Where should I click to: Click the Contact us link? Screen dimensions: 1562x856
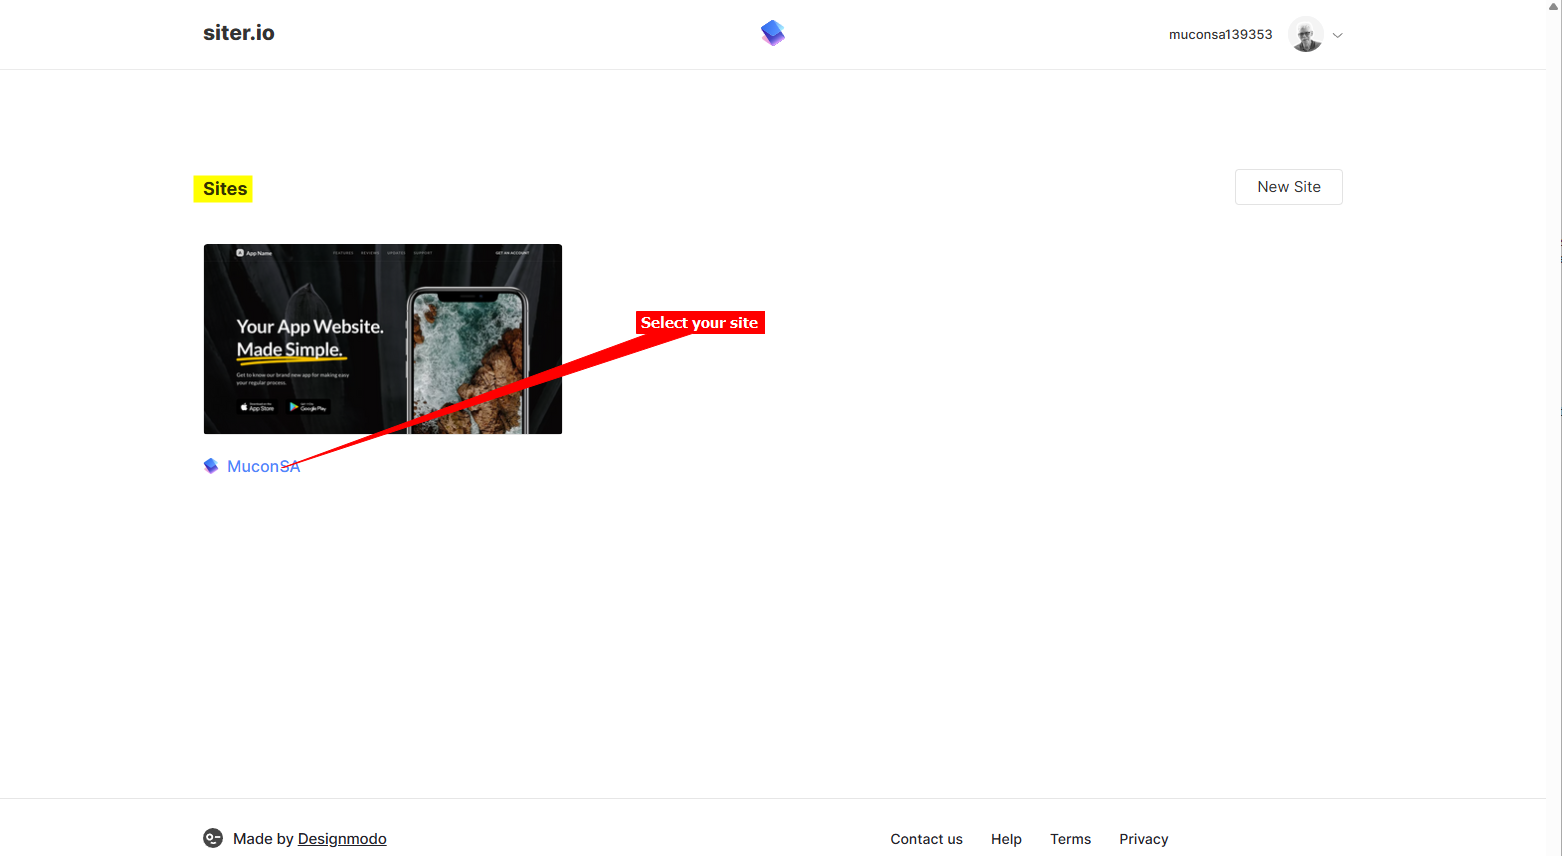pos(926,839)
